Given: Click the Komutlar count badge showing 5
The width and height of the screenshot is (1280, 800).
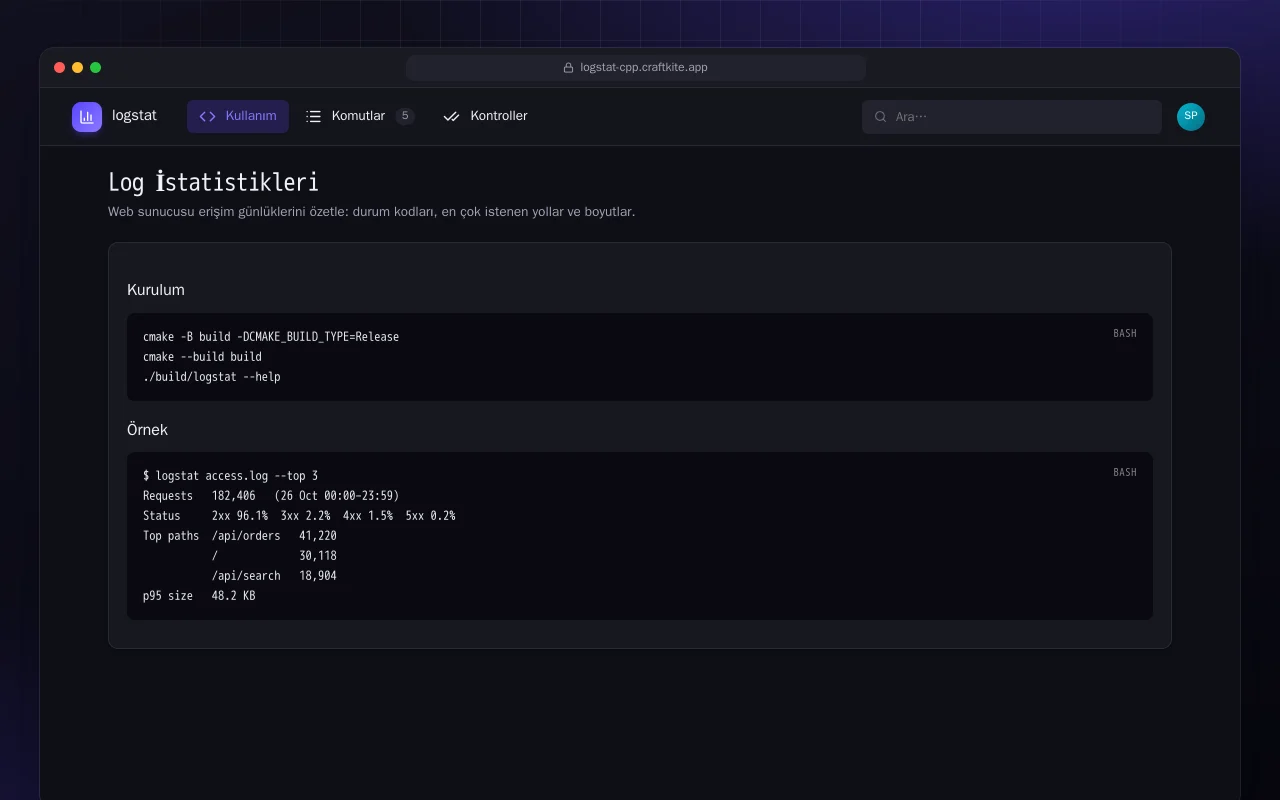Looking at the screenshot, I should click(x=405, y=116).
